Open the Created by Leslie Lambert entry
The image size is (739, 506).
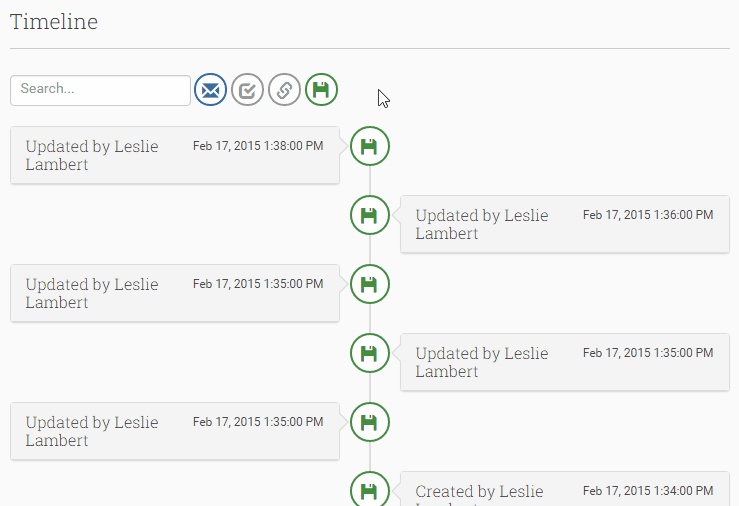[565, 489]
